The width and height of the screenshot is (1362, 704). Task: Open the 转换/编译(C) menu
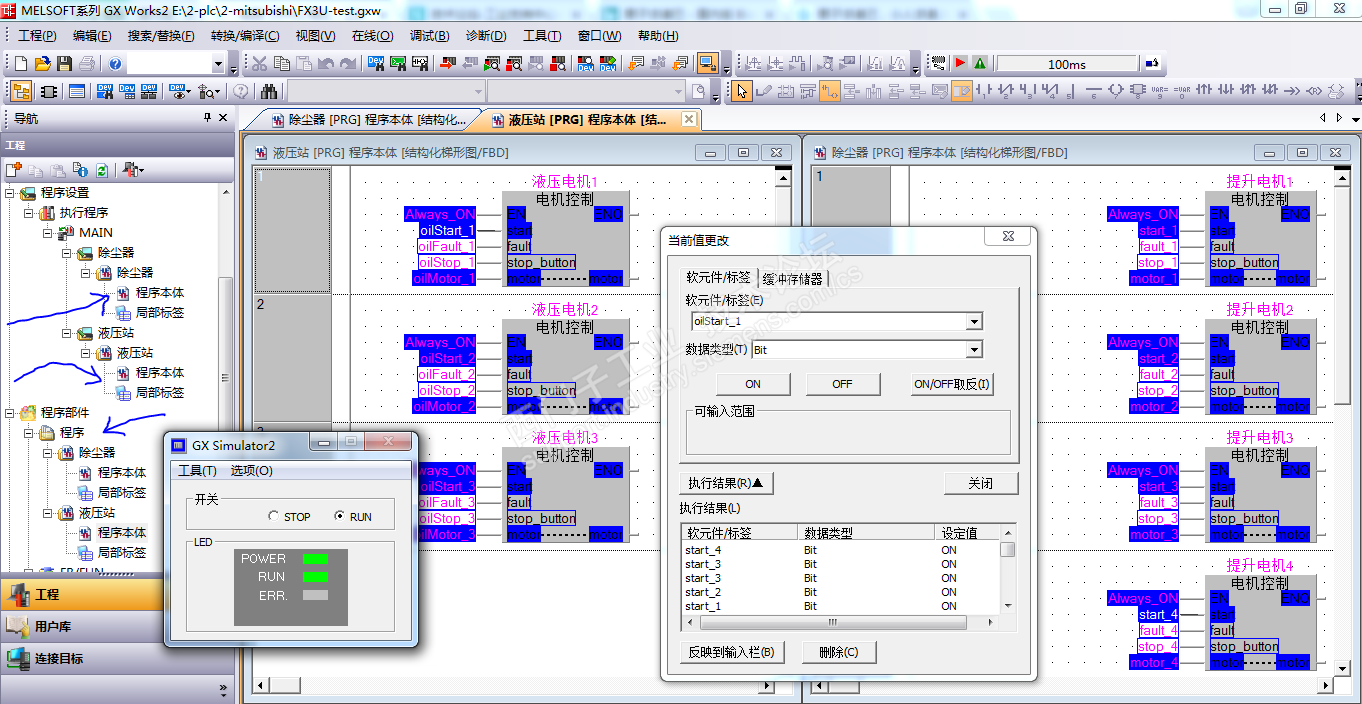pos(245,36)
